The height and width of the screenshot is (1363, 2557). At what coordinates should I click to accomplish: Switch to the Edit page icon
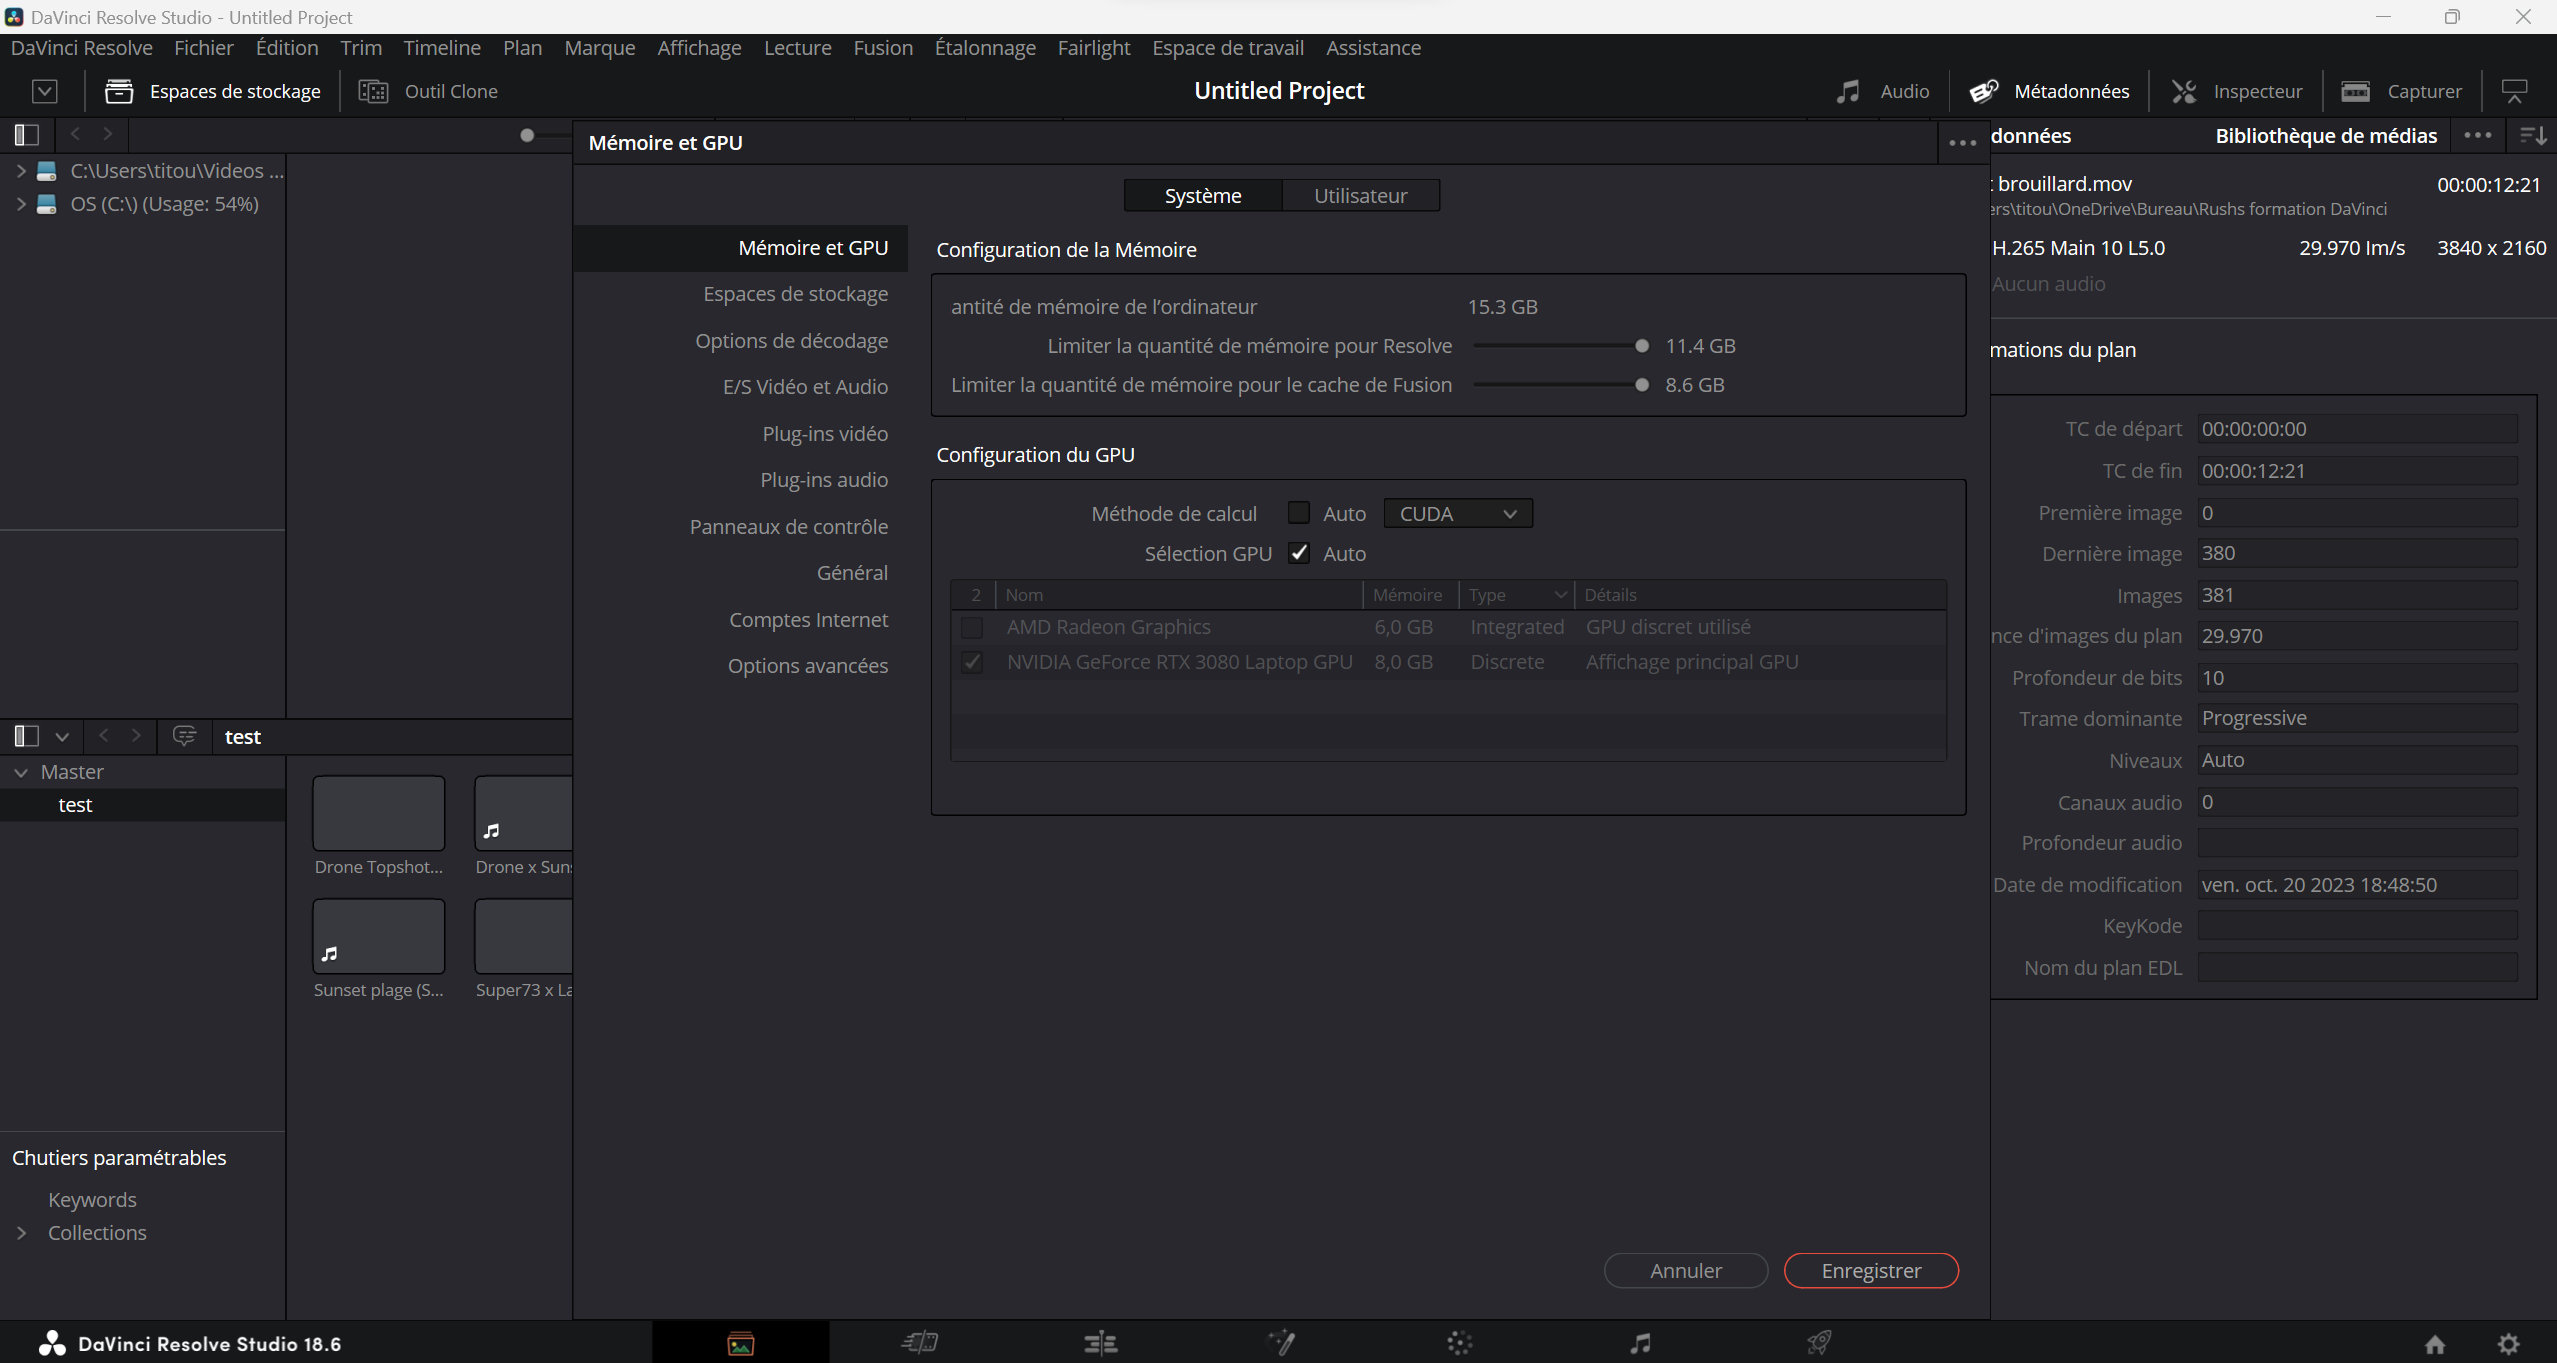(x=1101, y=1343)
